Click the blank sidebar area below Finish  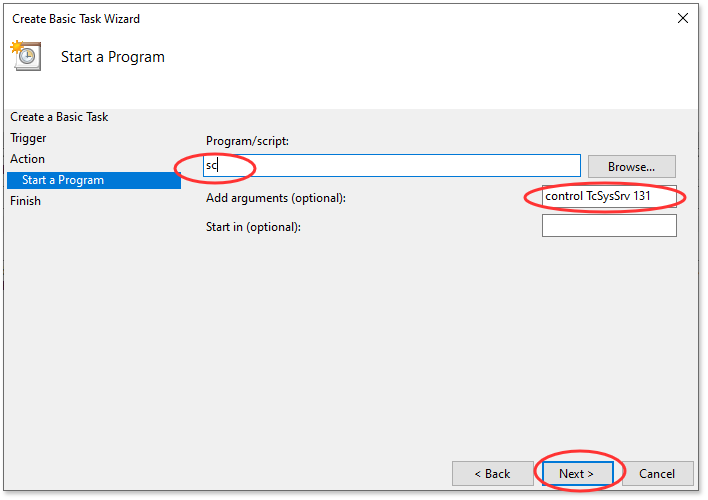click(90, 330)
